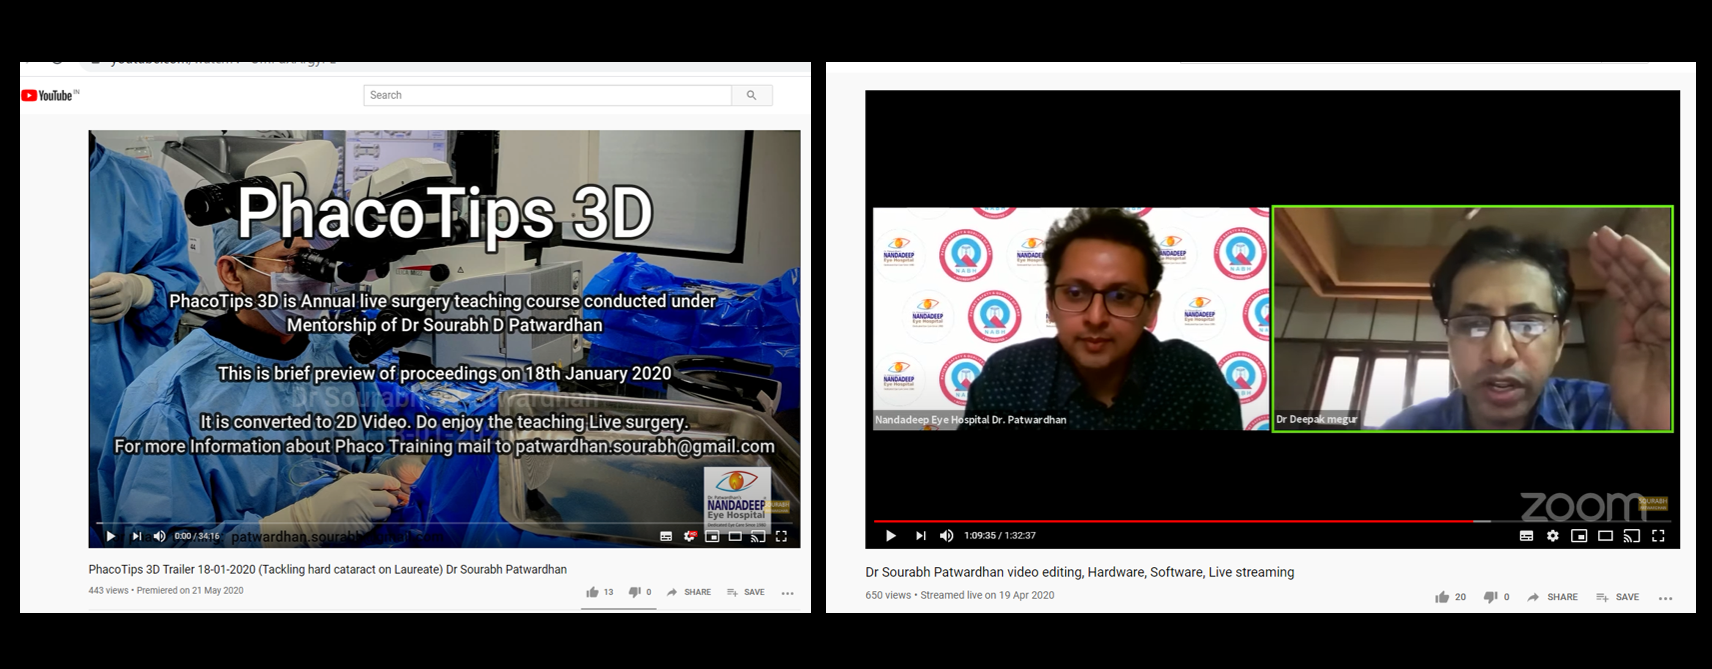Viewport: 1712px width, 669px height.
Task: Open settings gear on Zoom recording player
Action: [1552, 536]
